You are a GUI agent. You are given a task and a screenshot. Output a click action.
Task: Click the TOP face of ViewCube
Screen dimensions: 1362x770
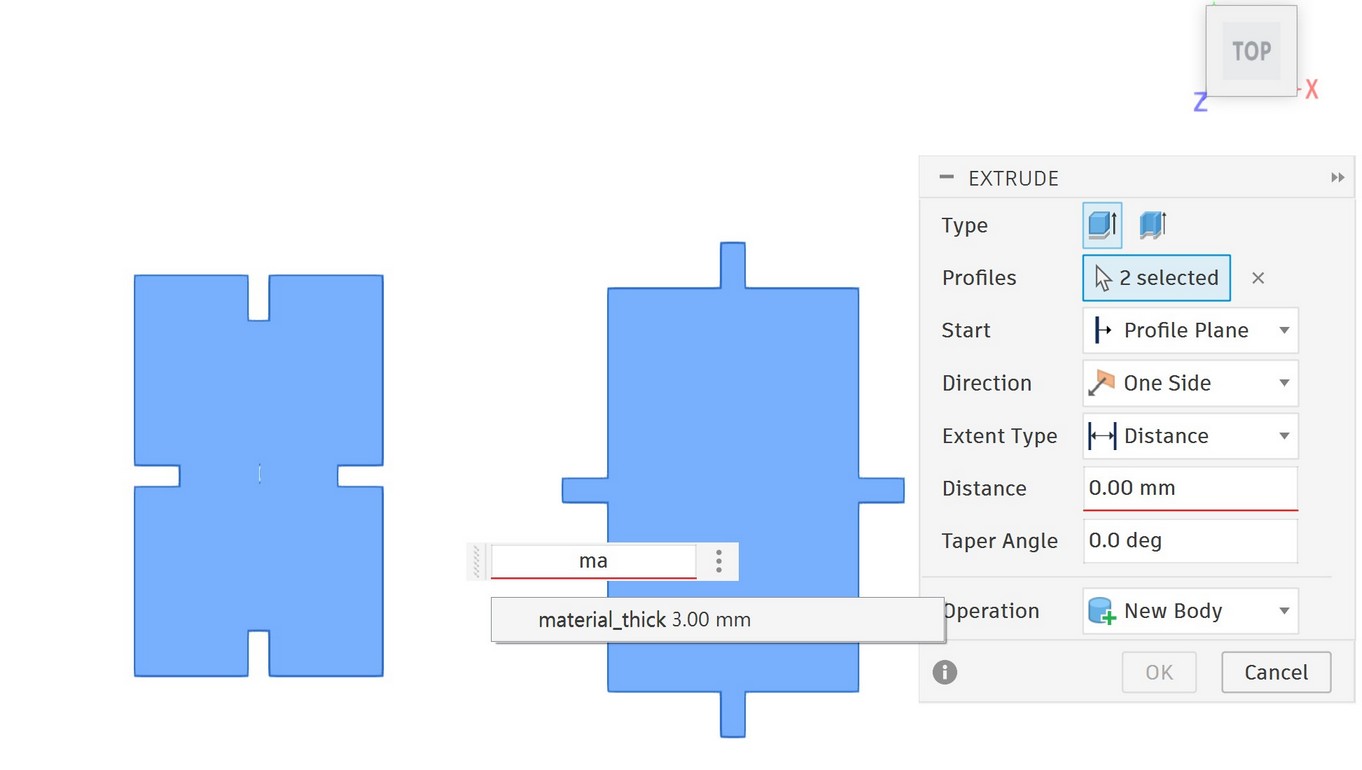point(1251,51)
